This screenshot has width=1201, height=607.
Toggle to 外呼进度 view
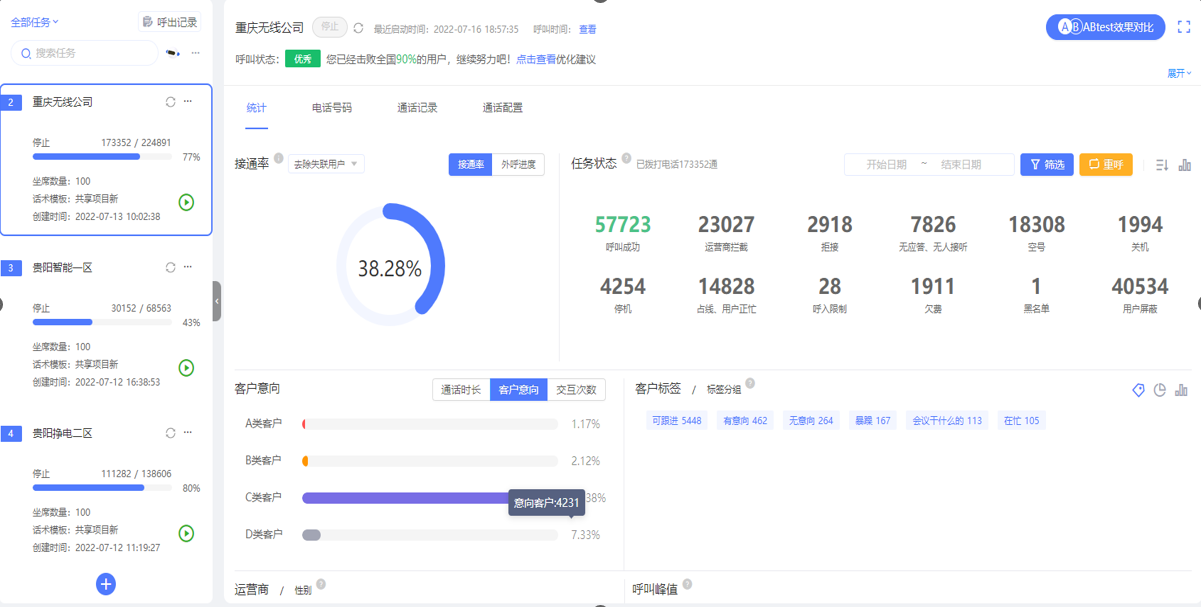518,164
